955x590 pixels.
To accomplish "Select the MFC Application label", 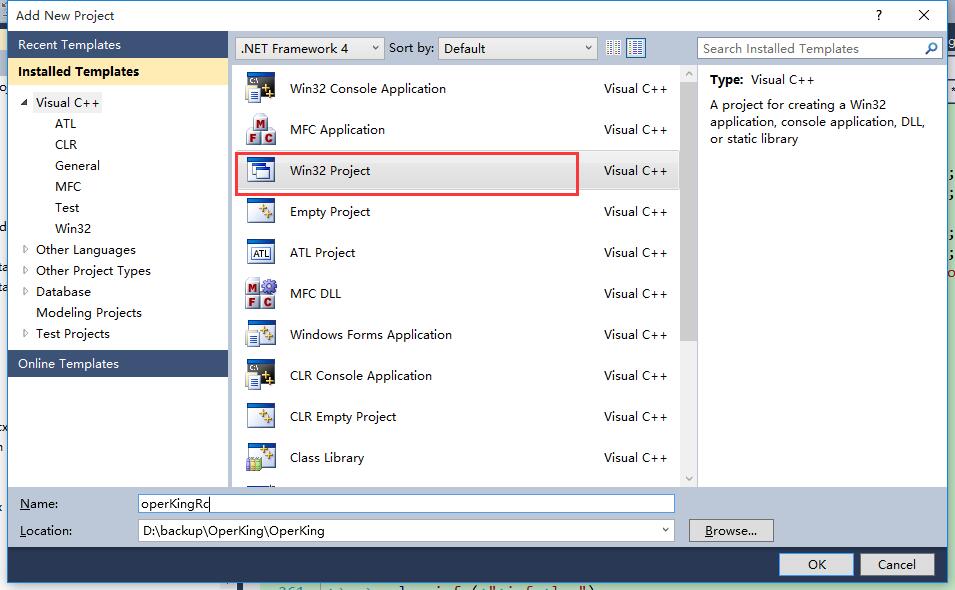I will coord(337,130).
